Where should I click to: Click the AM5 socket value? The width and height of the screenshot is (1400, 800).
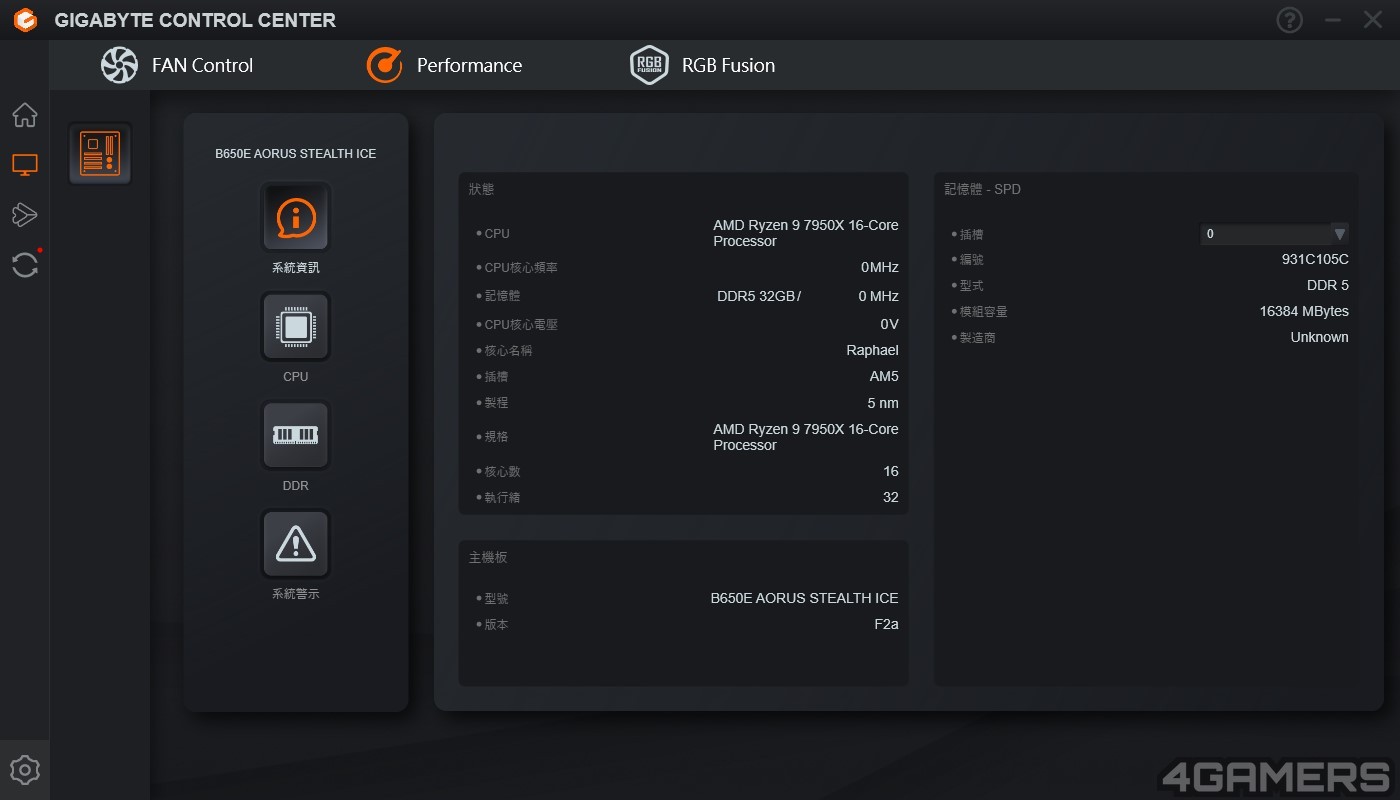(884, 376)
